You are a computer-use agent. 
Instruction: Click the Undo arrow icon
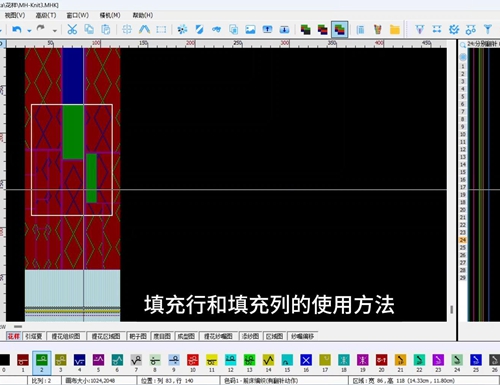(x=17, y=30)
